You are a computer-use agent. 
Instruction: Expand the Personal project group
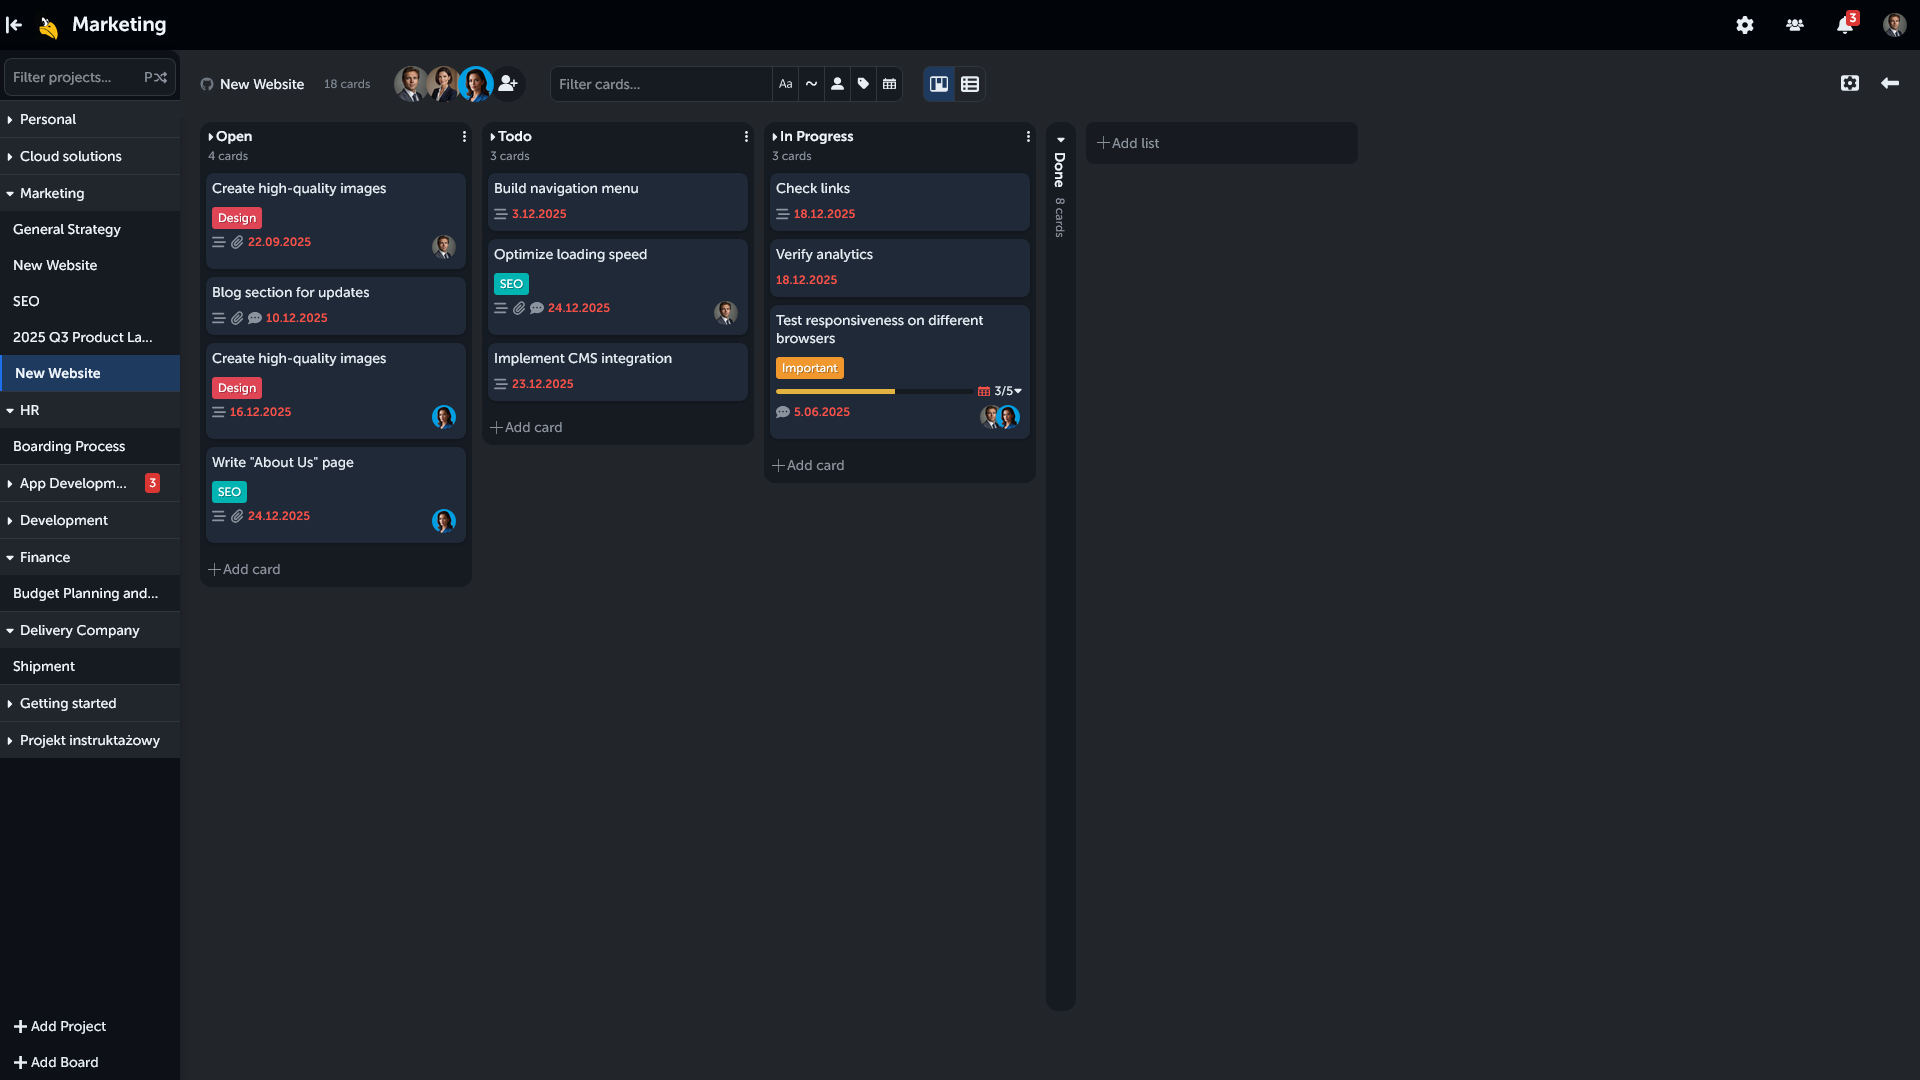click(10, 119)
